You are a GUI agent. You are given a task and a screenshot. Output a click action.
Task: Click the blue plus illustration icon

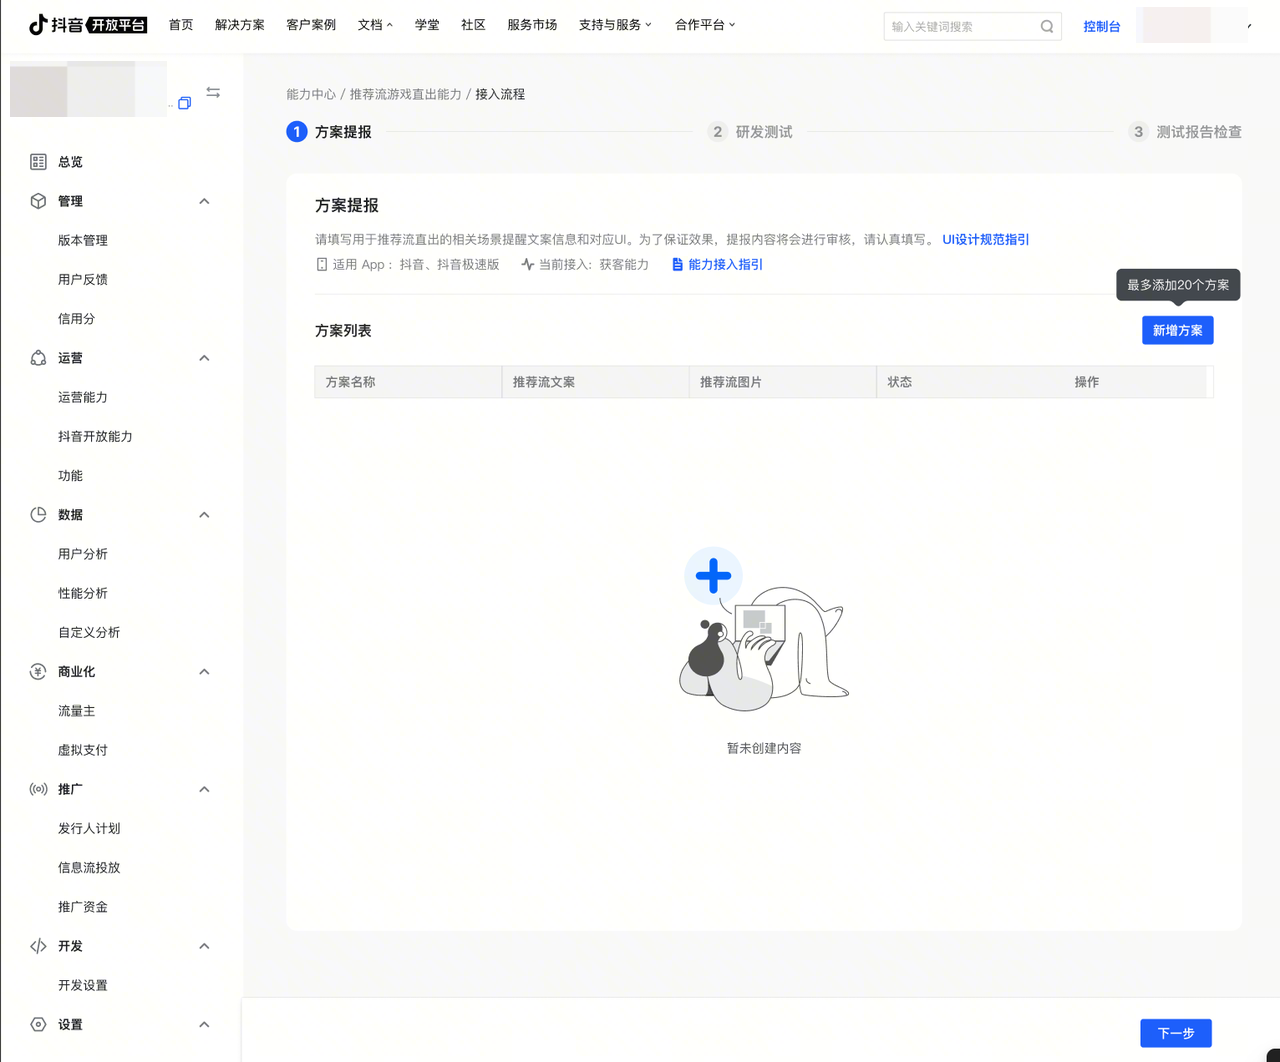click(713, 576)
